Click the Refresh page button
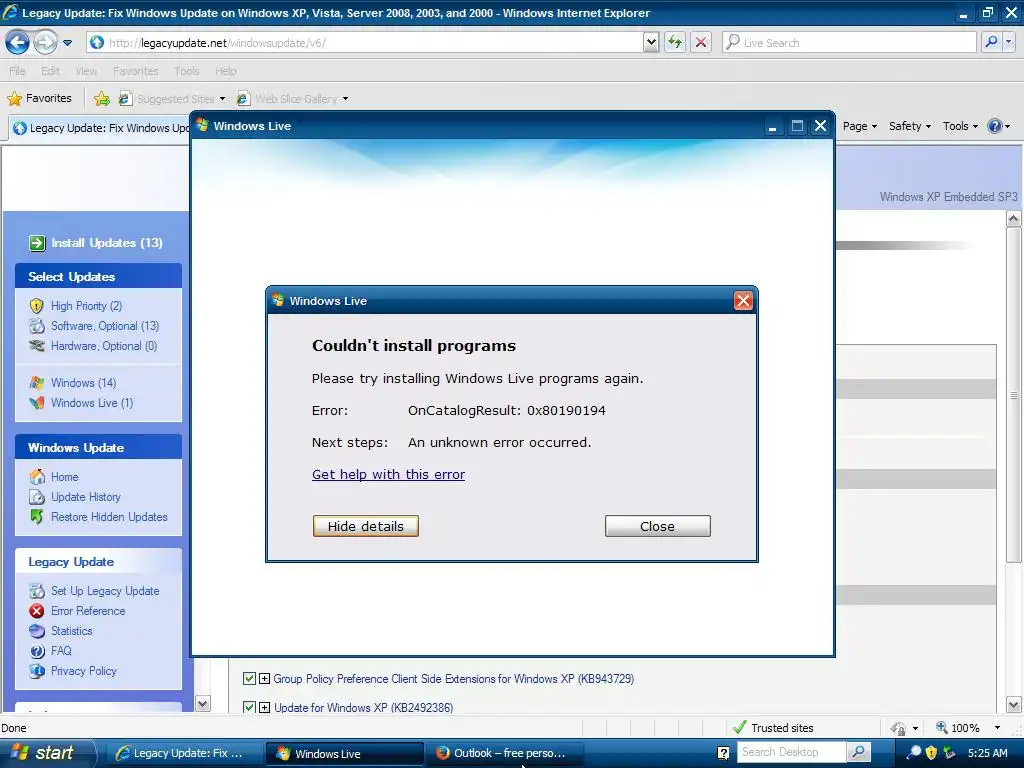 [x=675, y=42]
